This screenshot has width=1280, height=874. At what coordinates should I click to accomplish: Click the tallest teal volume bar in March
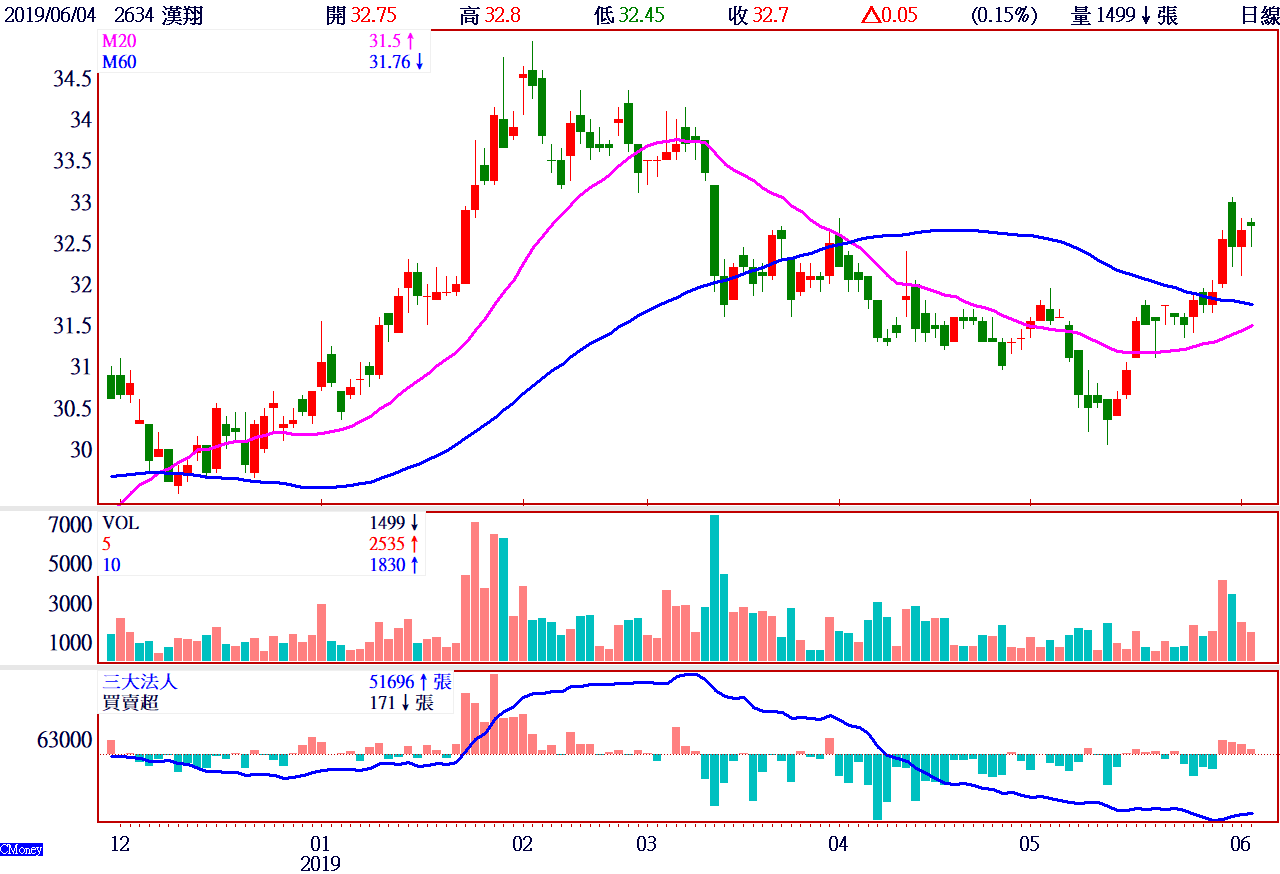pyautogui.click(x=714, y=588)
